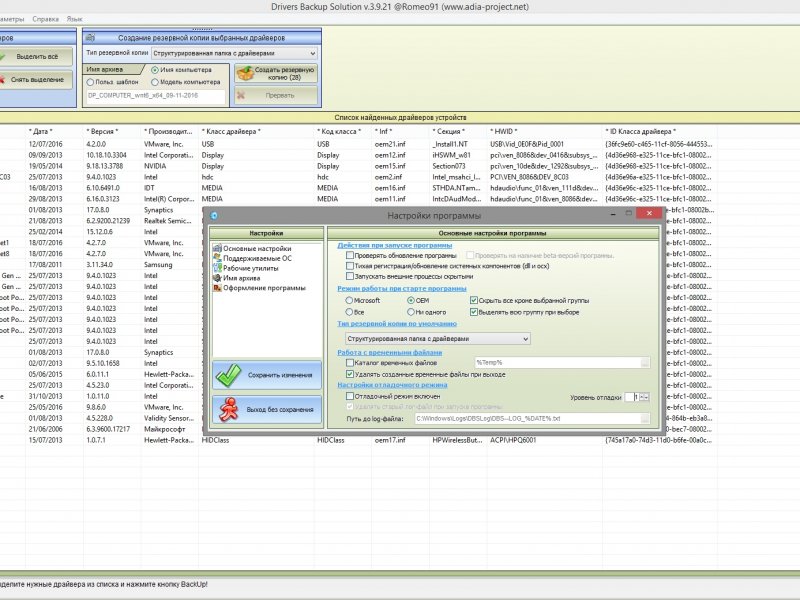800x600 pixels.
Task: Click the Список найденных драйверов устройств heading
Action: [400, 117]
